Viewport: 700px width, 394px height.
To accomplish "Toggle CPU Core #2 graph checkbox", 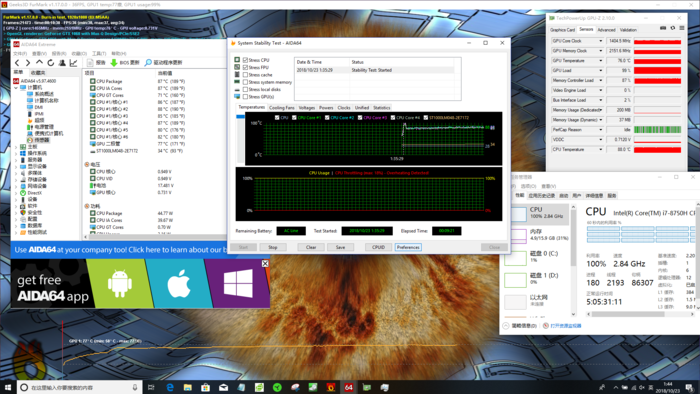I will click(x=327, y=118).
